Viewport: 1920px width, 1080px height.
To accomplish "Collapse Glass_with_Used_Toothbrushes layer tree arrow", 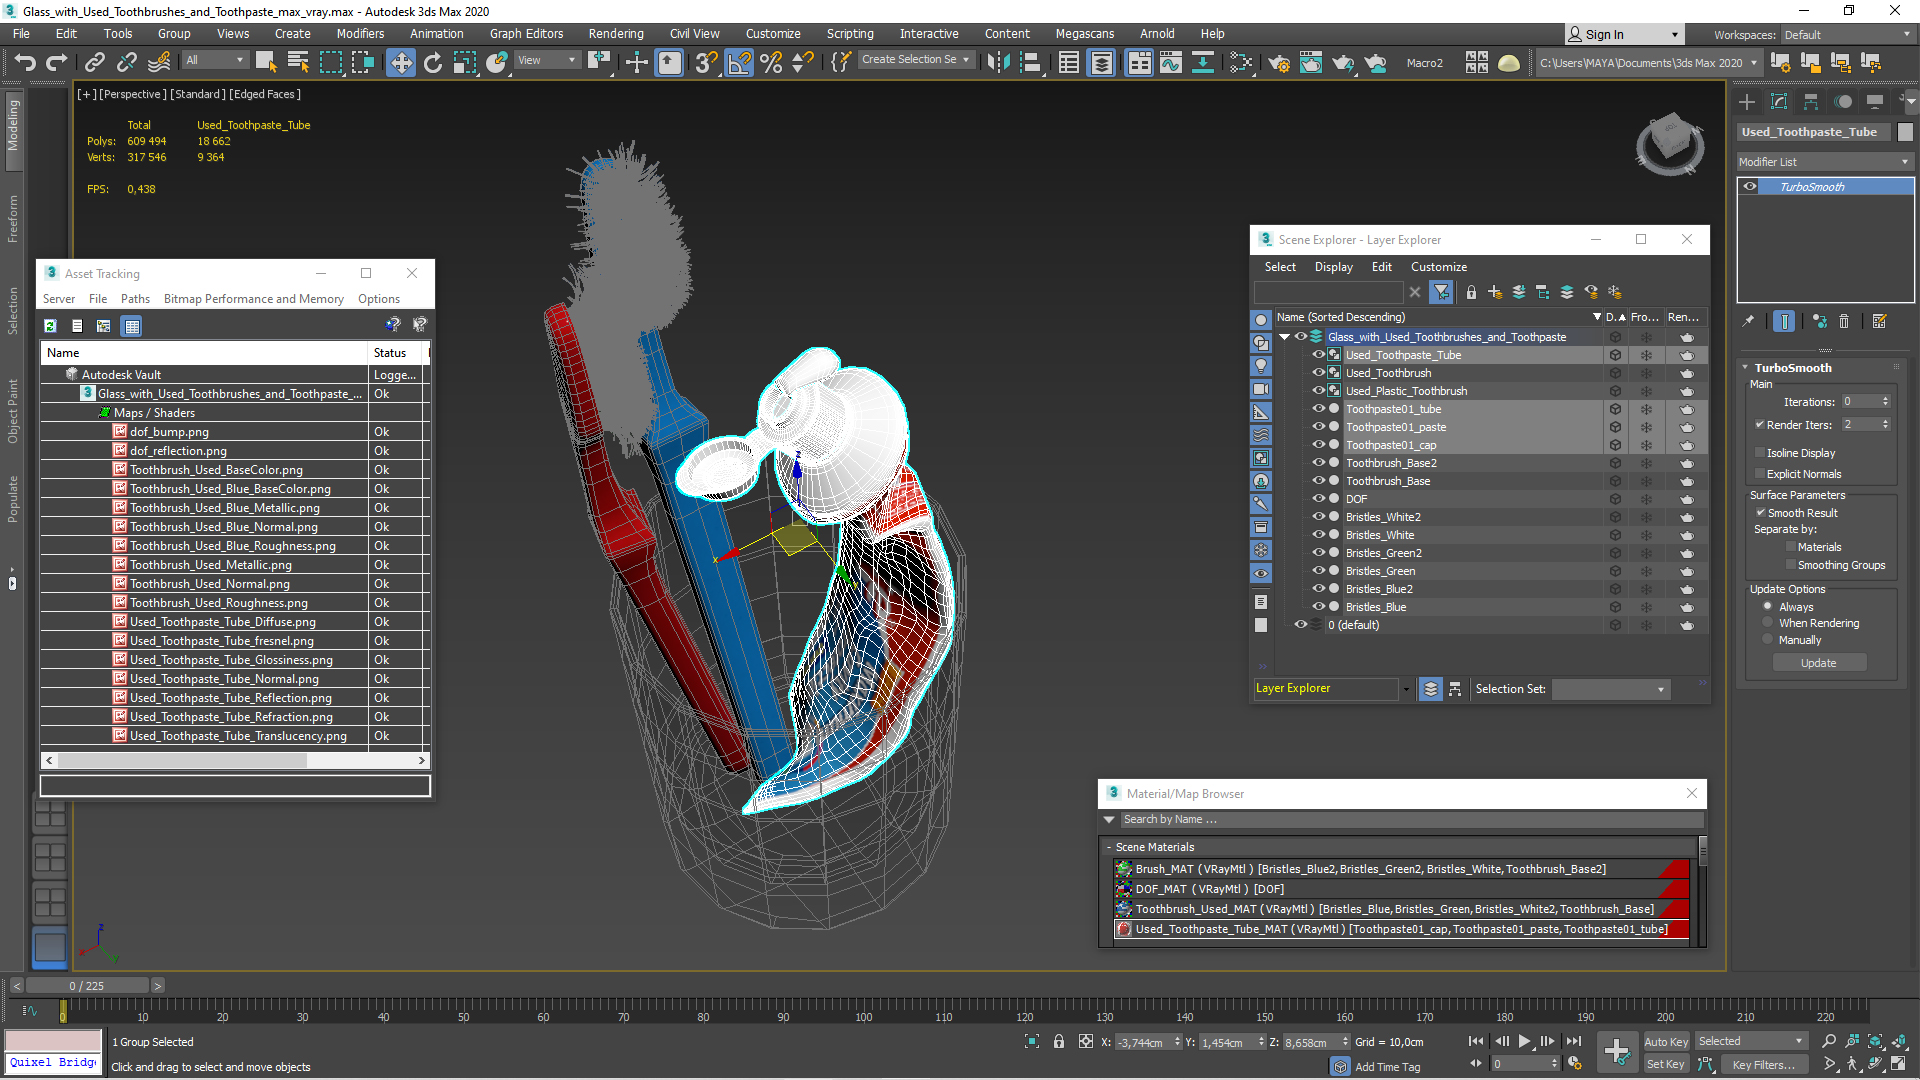I will click(1285, 337).
